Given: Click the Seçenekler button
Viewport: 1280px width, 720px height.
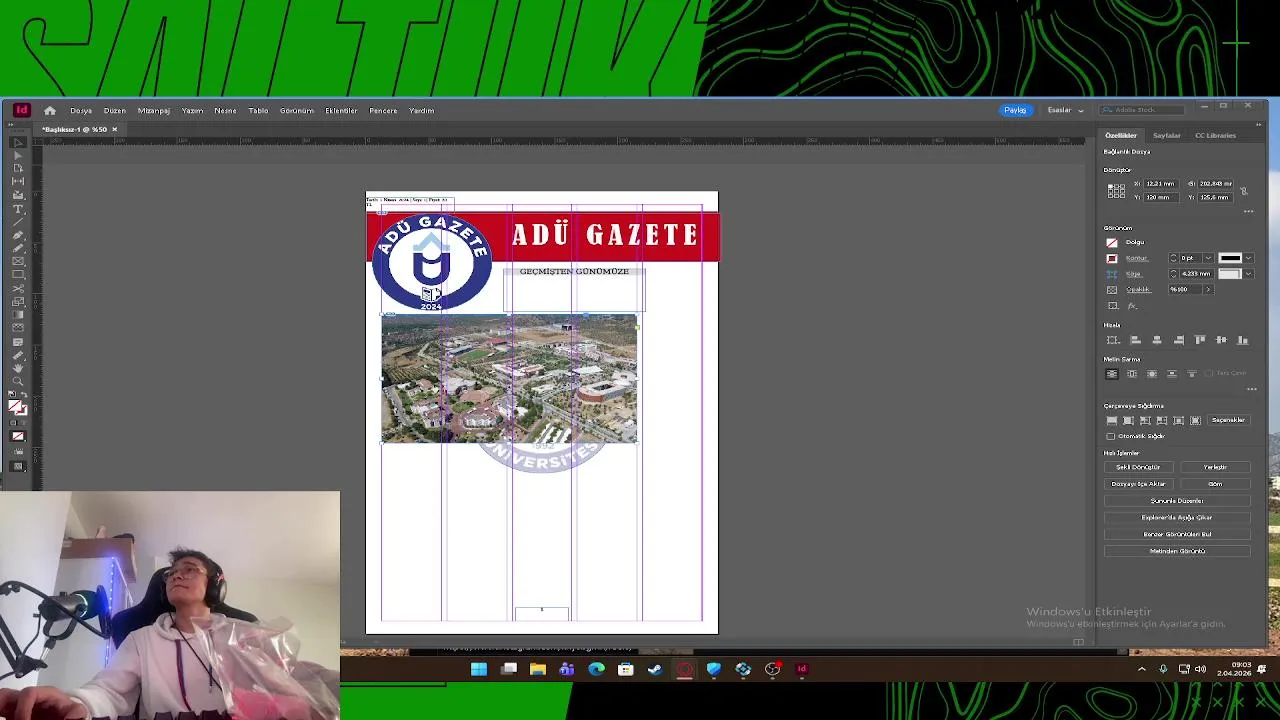Looking at the screenshot, I should (1229, 420).
